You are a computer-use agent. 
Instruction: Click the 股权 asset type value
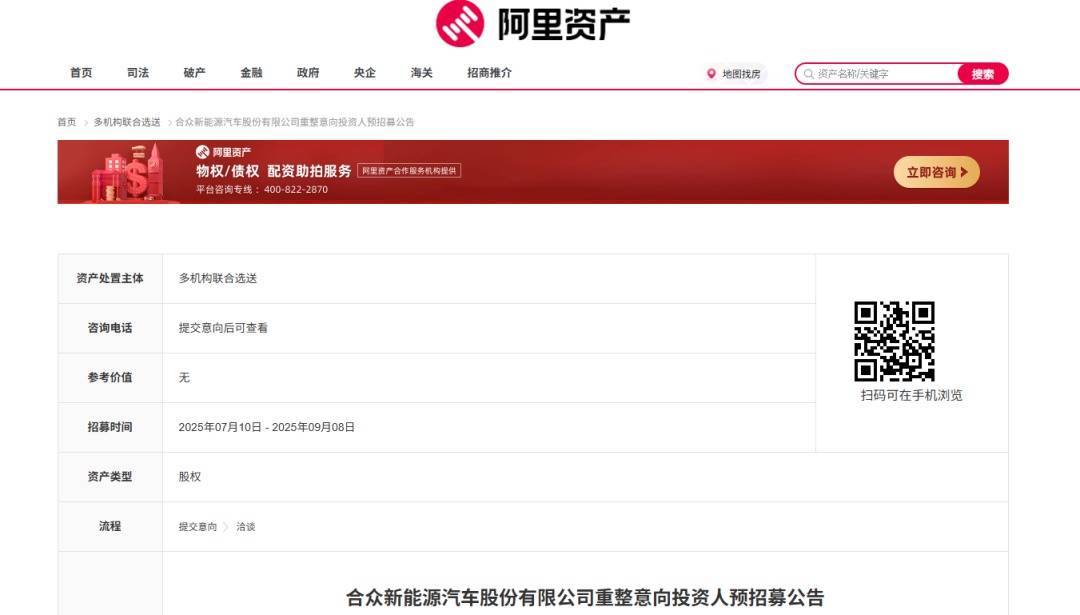189,477
